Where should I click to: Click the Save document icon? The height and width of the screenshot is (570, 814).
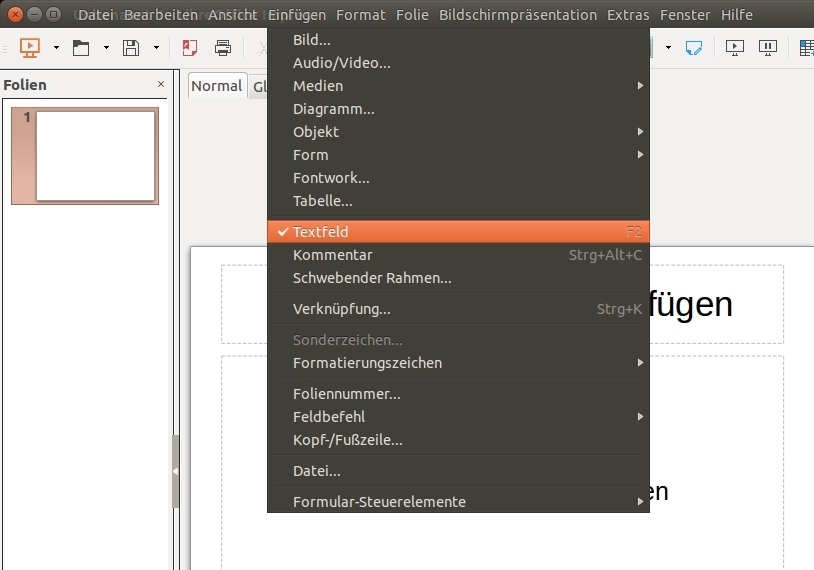[x=131, y=47]
